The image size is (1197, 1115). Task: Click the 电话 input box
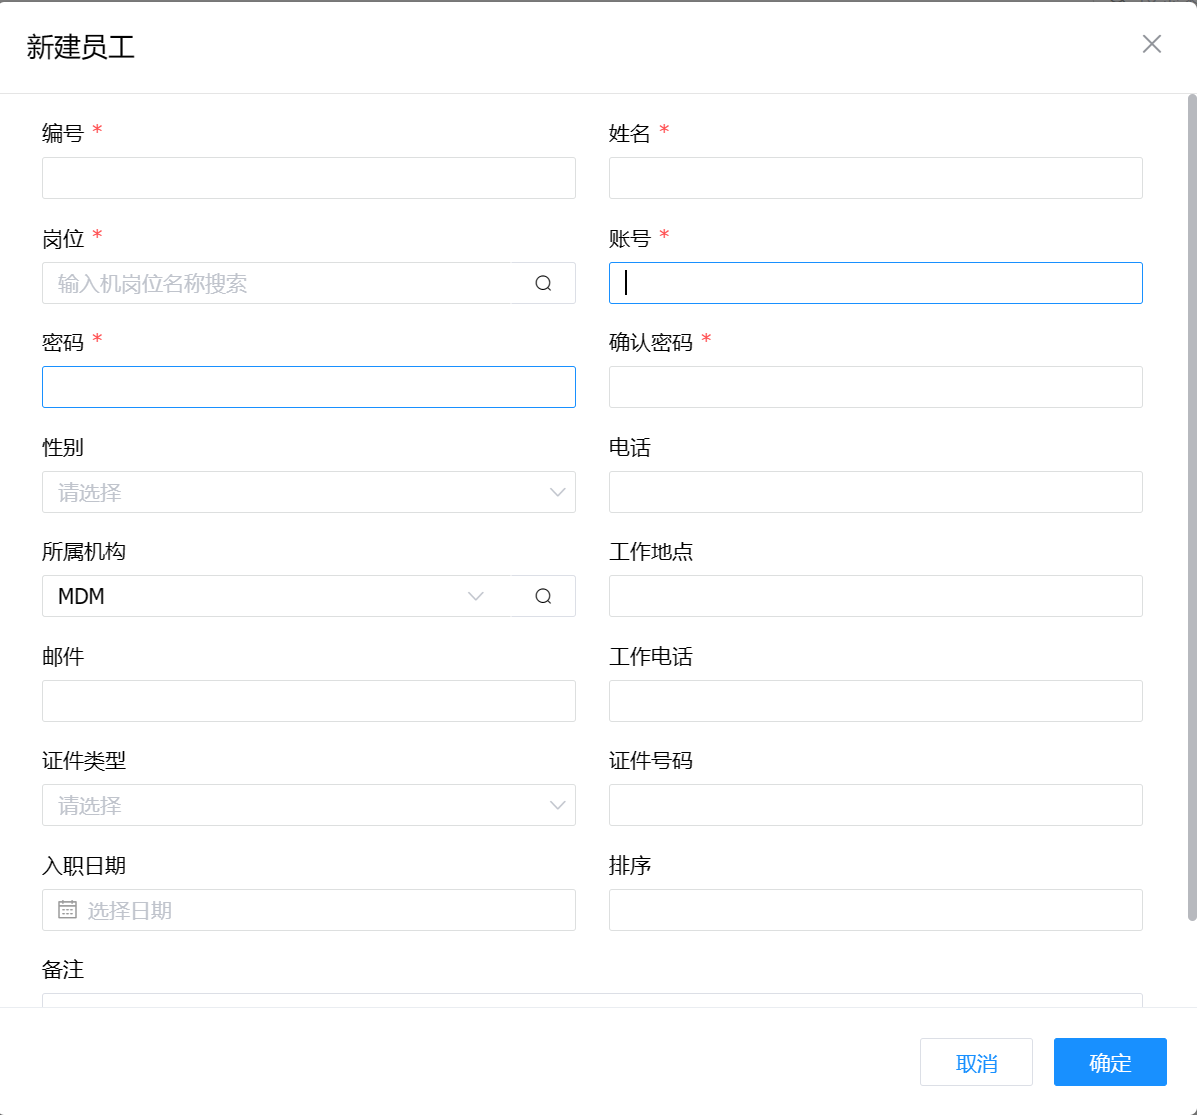(875, 492)
